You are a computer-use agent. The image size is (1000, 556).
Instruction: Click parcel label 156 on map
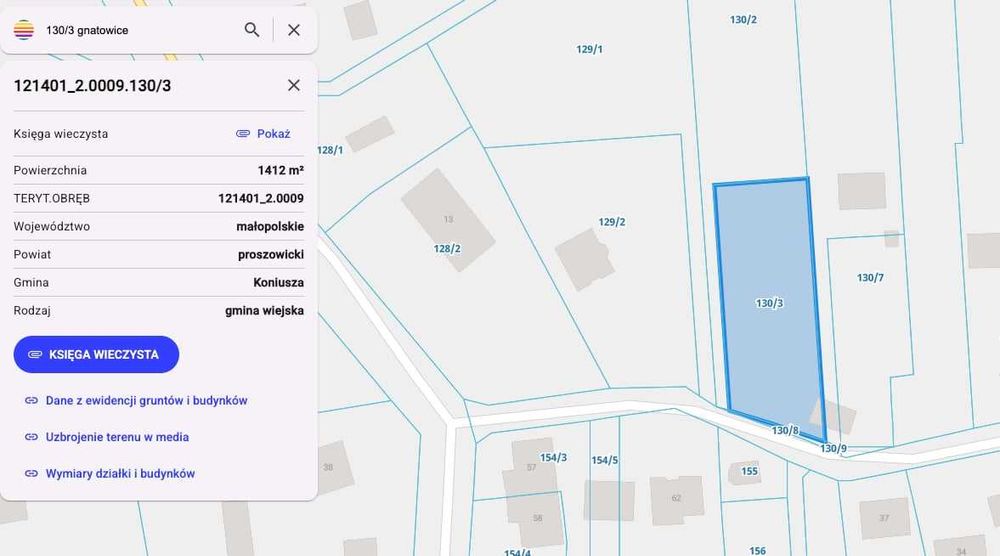(x=758, y=550)
